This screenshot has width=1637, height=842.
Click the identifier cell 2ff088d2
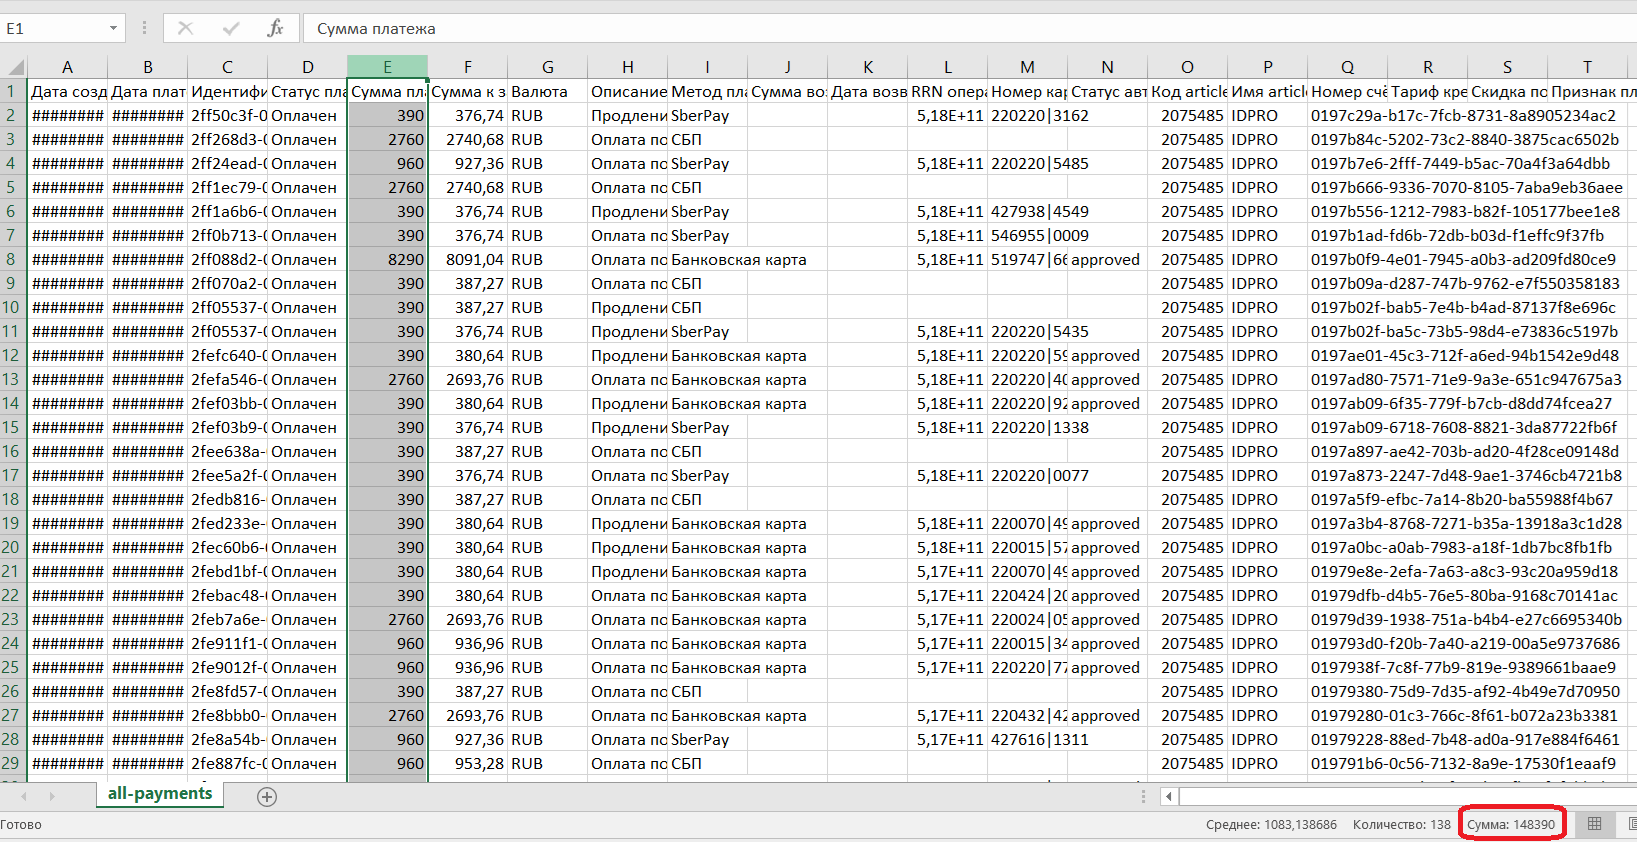pyautogui.click(x=227, y=259)
